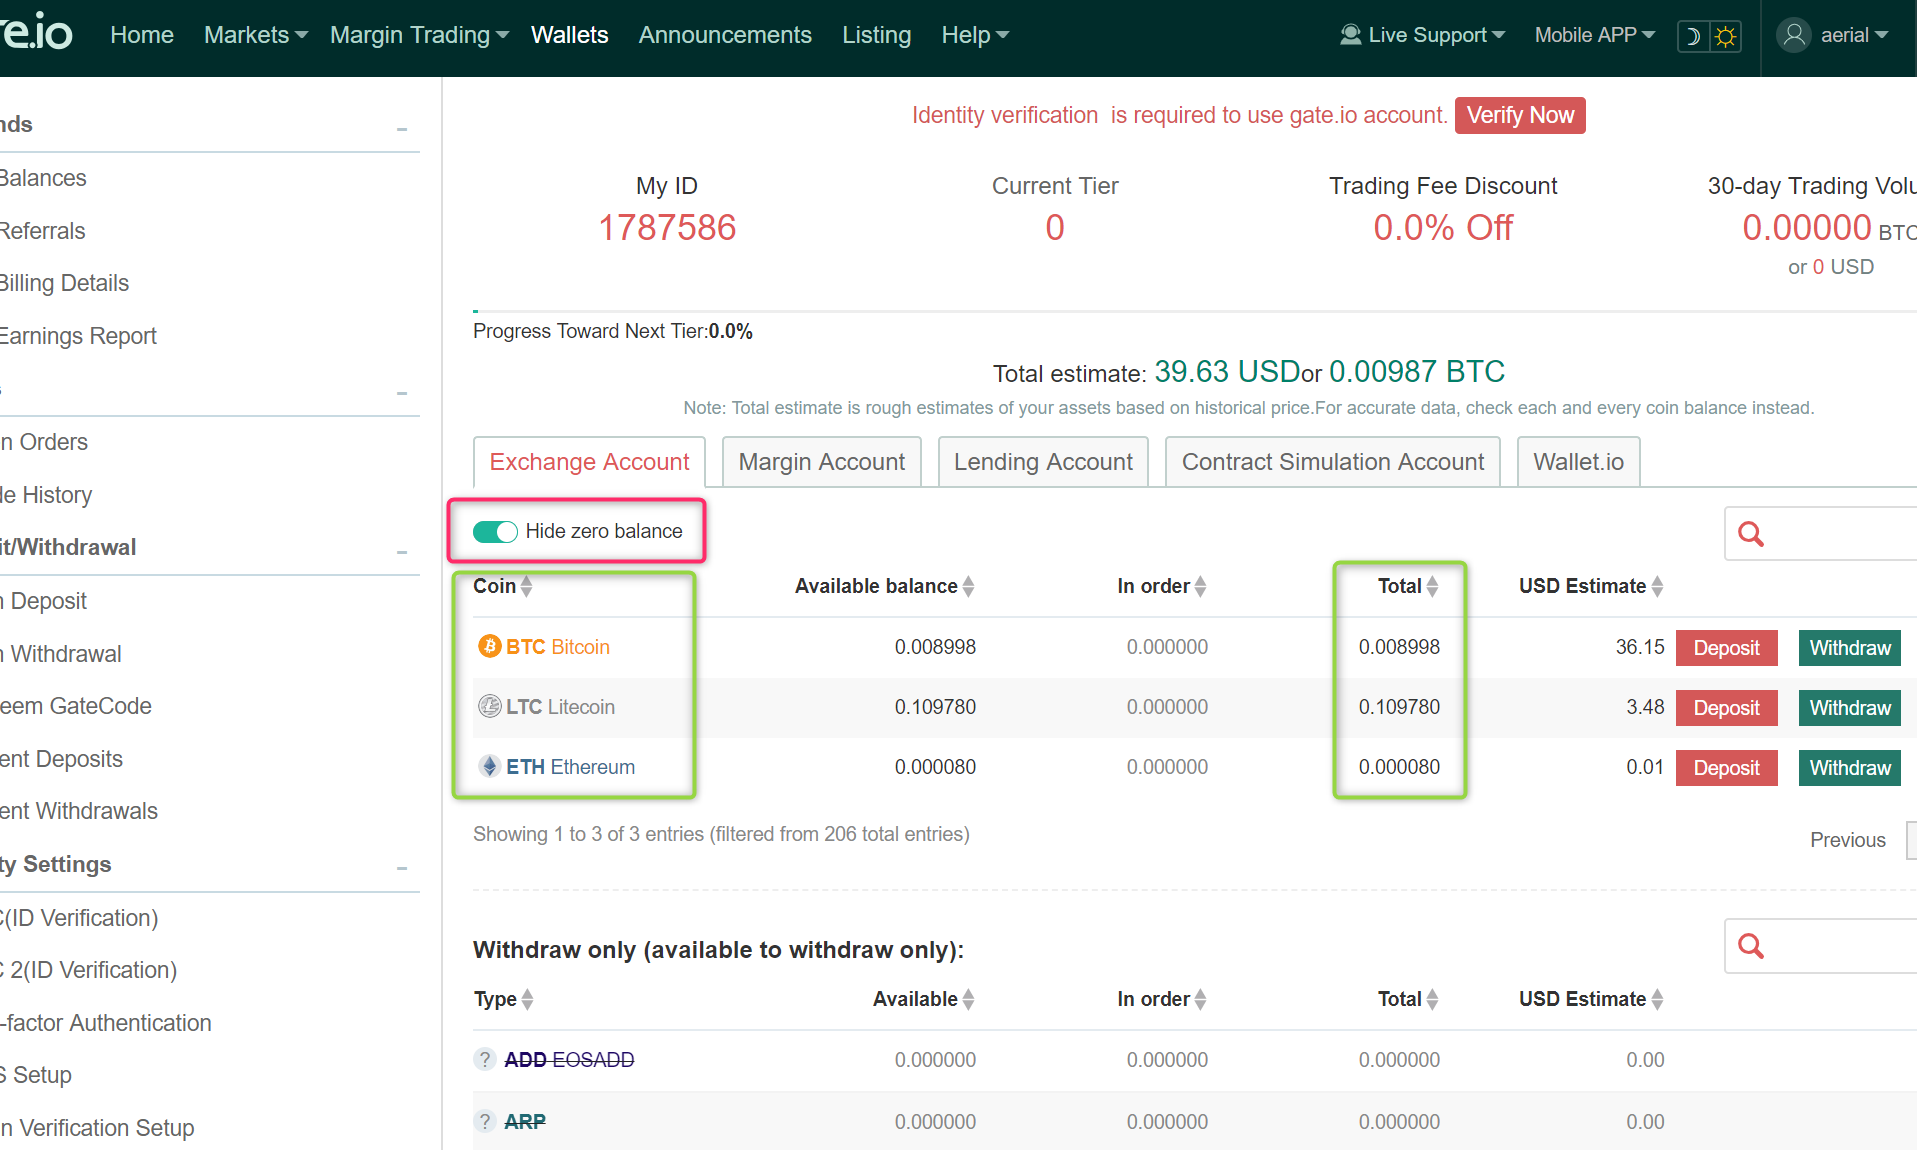Screen dimensions: 1917x1150
Task: Switch to Wallet.io tab
Action: (1578, 462)
